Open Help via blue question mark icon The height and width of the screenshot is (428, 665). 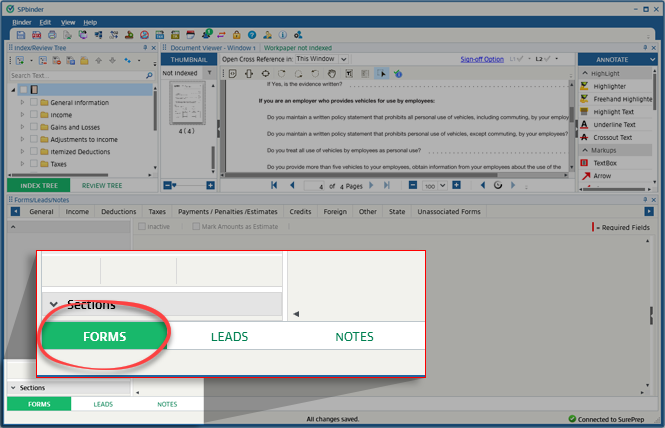[x=251, y=34]
